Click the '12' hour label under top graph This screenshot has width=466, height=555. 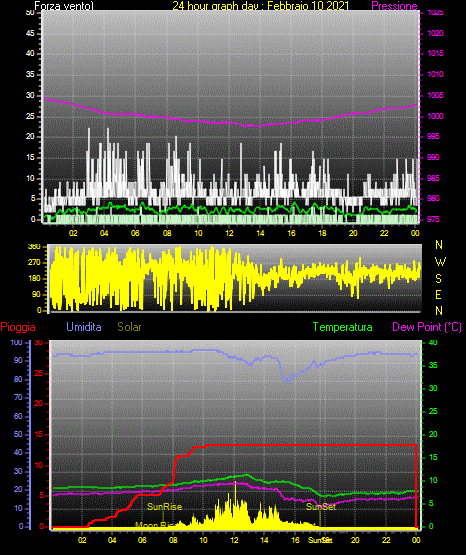[x=229, y=233]
